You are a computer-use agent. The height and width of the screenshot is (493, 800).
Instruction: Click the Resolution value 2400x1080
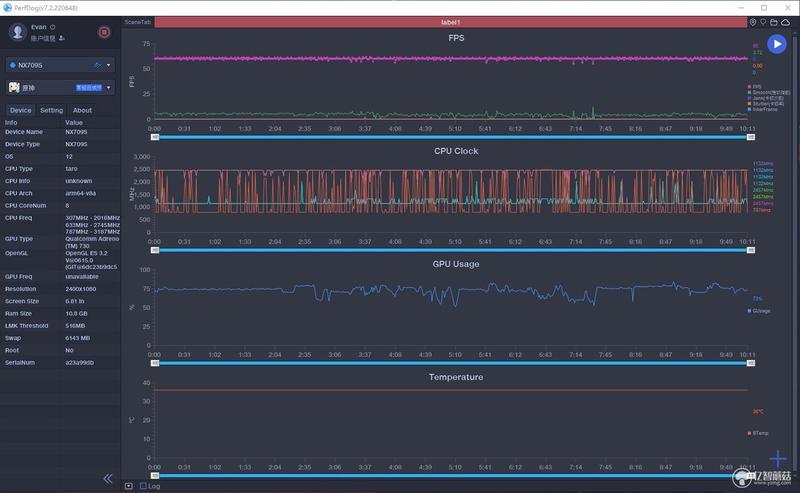[80, 289]
